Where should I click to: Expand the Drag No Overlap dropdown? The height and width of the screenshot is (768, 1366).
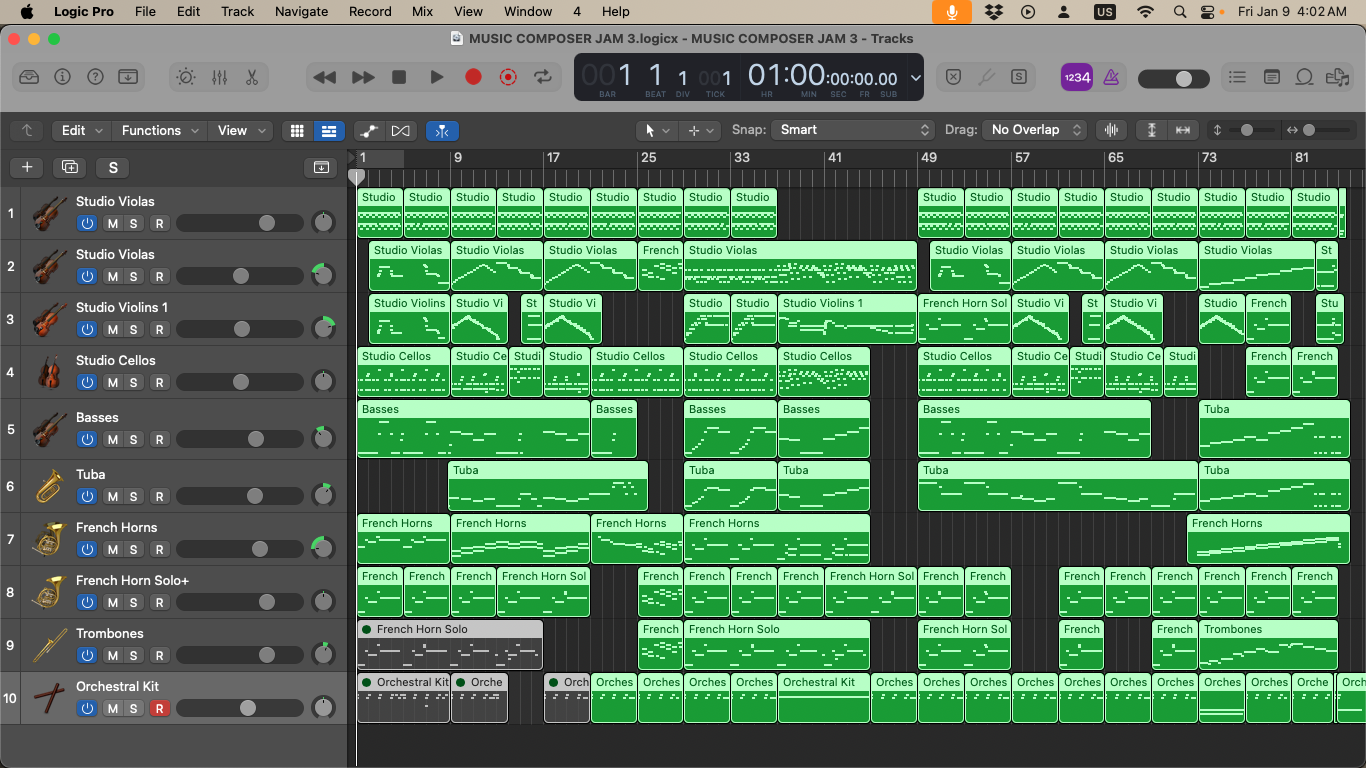[x=1034, y=130]
